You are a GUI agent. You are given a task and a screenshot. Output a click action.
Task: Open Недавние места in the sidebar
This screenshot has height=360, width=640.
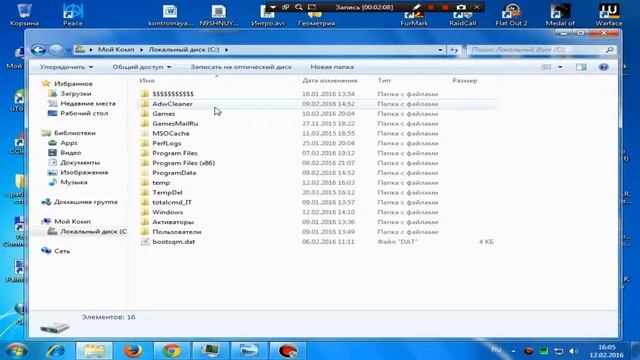88,103
